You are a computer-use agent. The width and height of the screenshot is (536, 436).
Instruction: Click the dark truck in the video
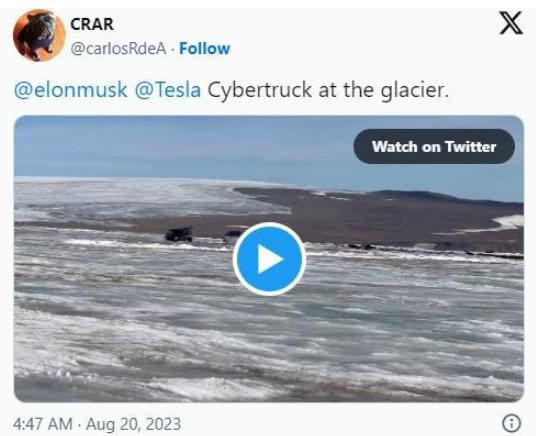coord(179,235)
